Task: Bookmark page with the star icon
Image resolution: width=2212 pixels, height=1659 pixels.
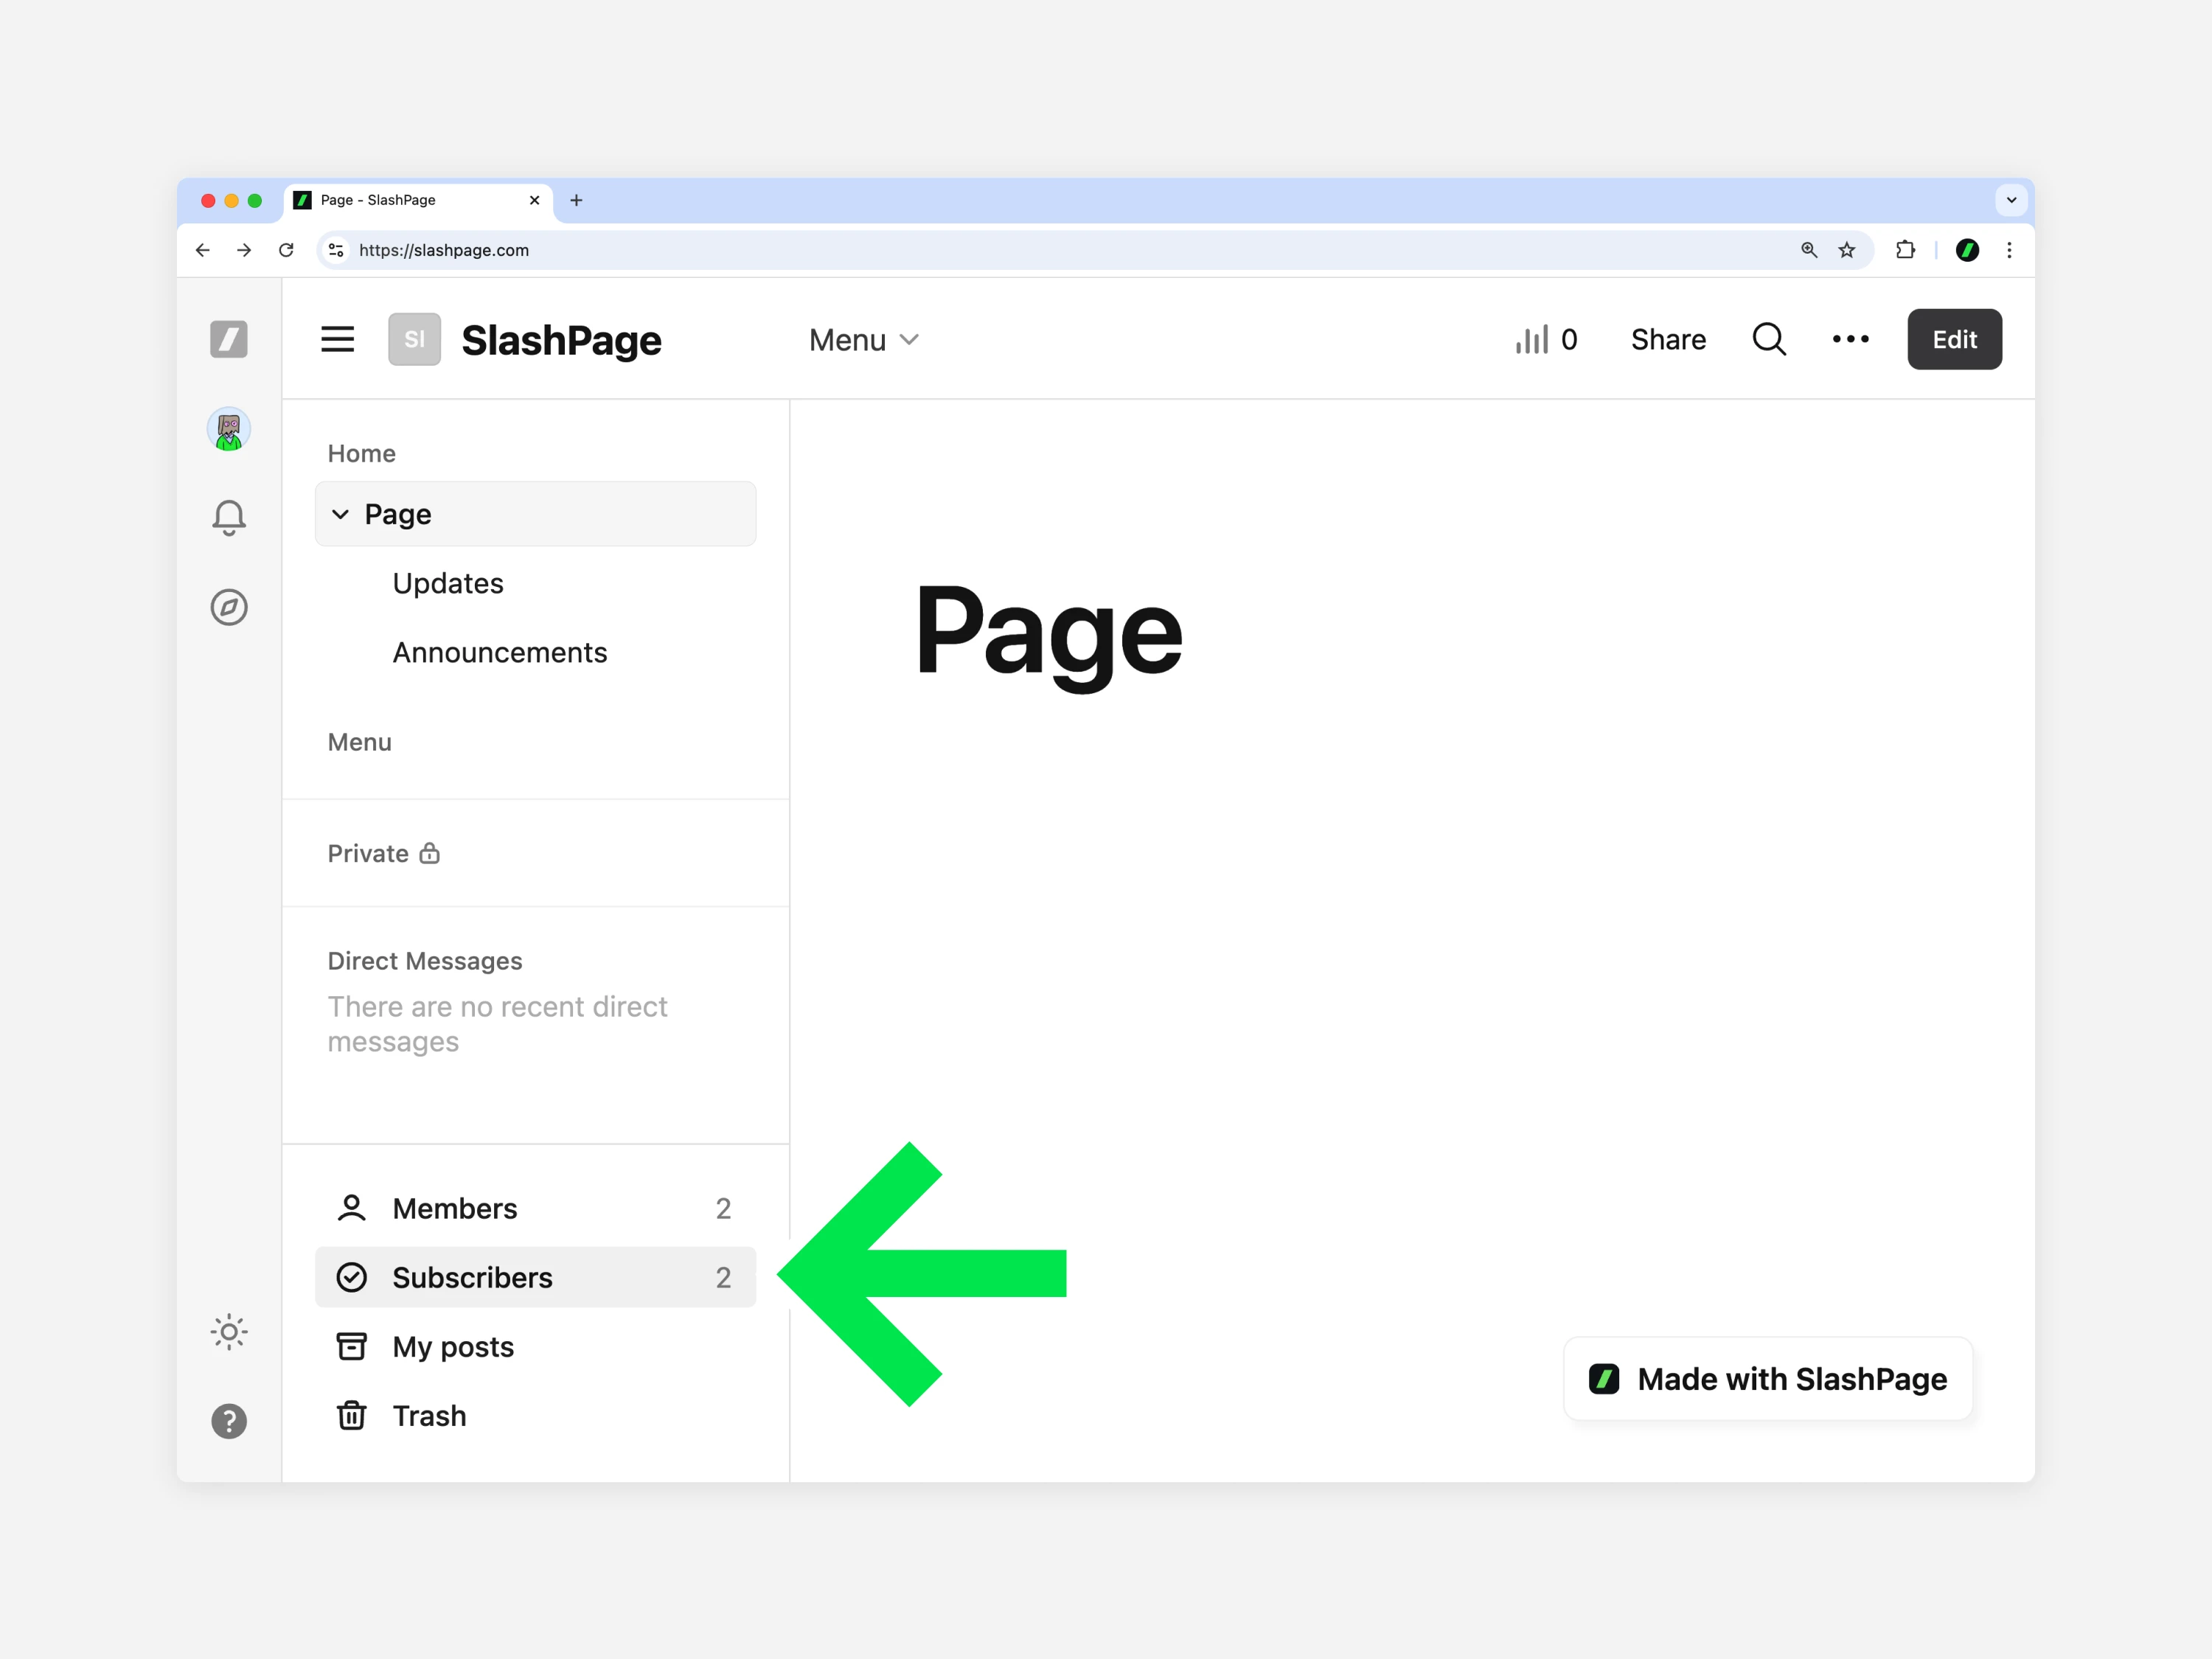Action: 1847,250
